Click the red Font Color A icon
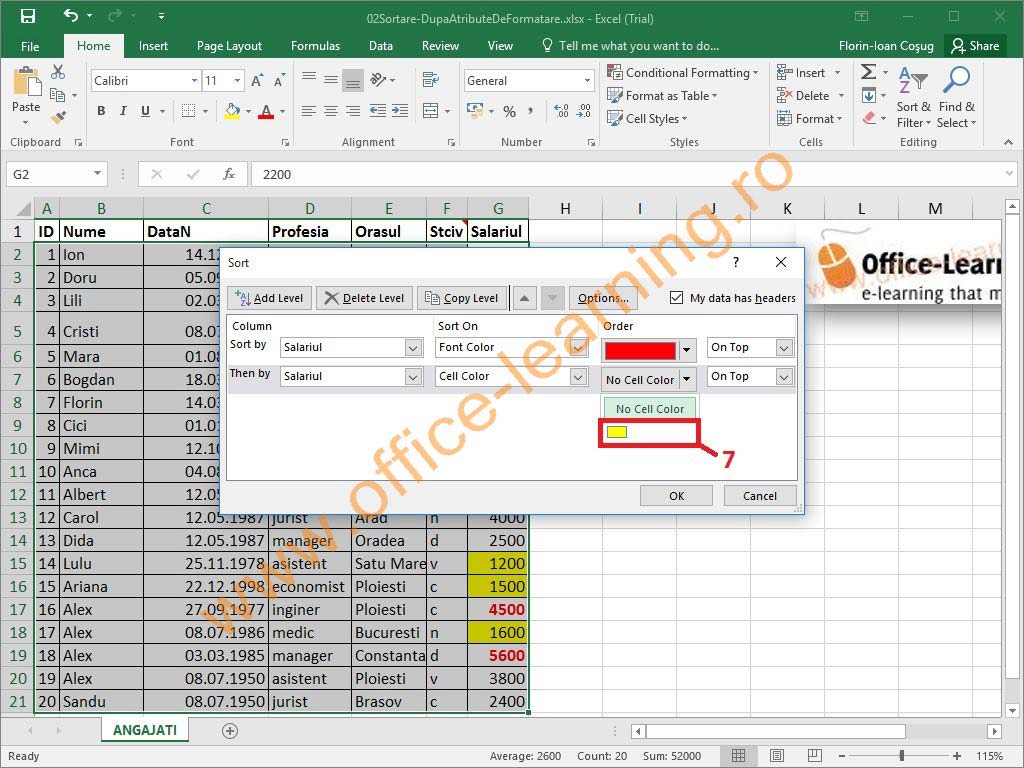Image resolution: width=1024 pixels, height=768 pixels. (266, 111)
